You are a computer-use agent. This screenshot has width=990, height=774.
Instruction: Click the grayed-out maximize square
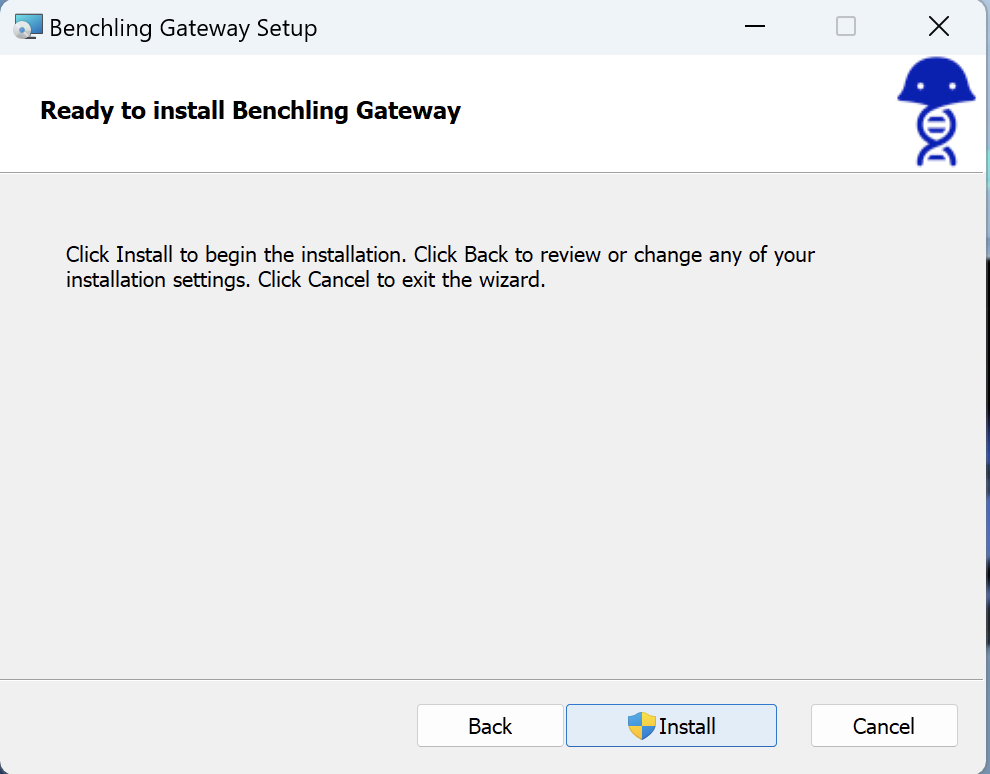pos(845,27)
